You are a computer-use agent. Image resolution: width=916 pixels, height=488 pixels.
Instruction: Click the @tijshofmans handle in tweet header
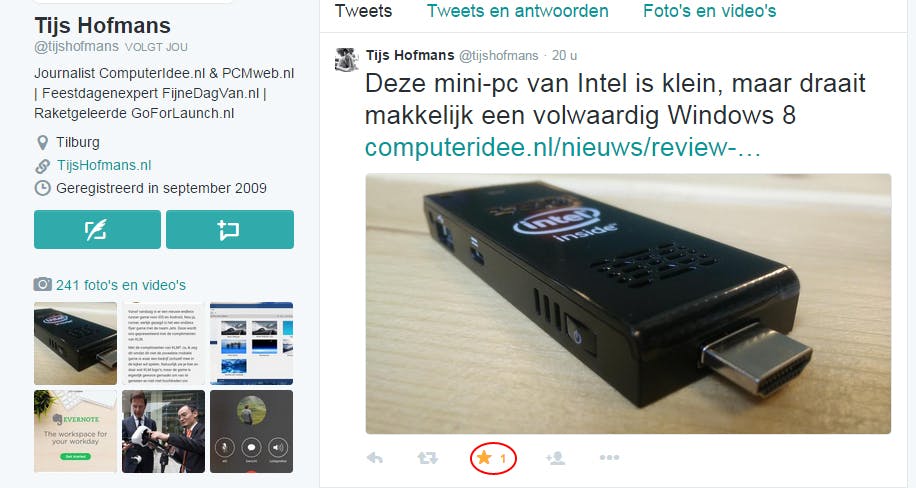pyautogui.click(x=498, y=56)
